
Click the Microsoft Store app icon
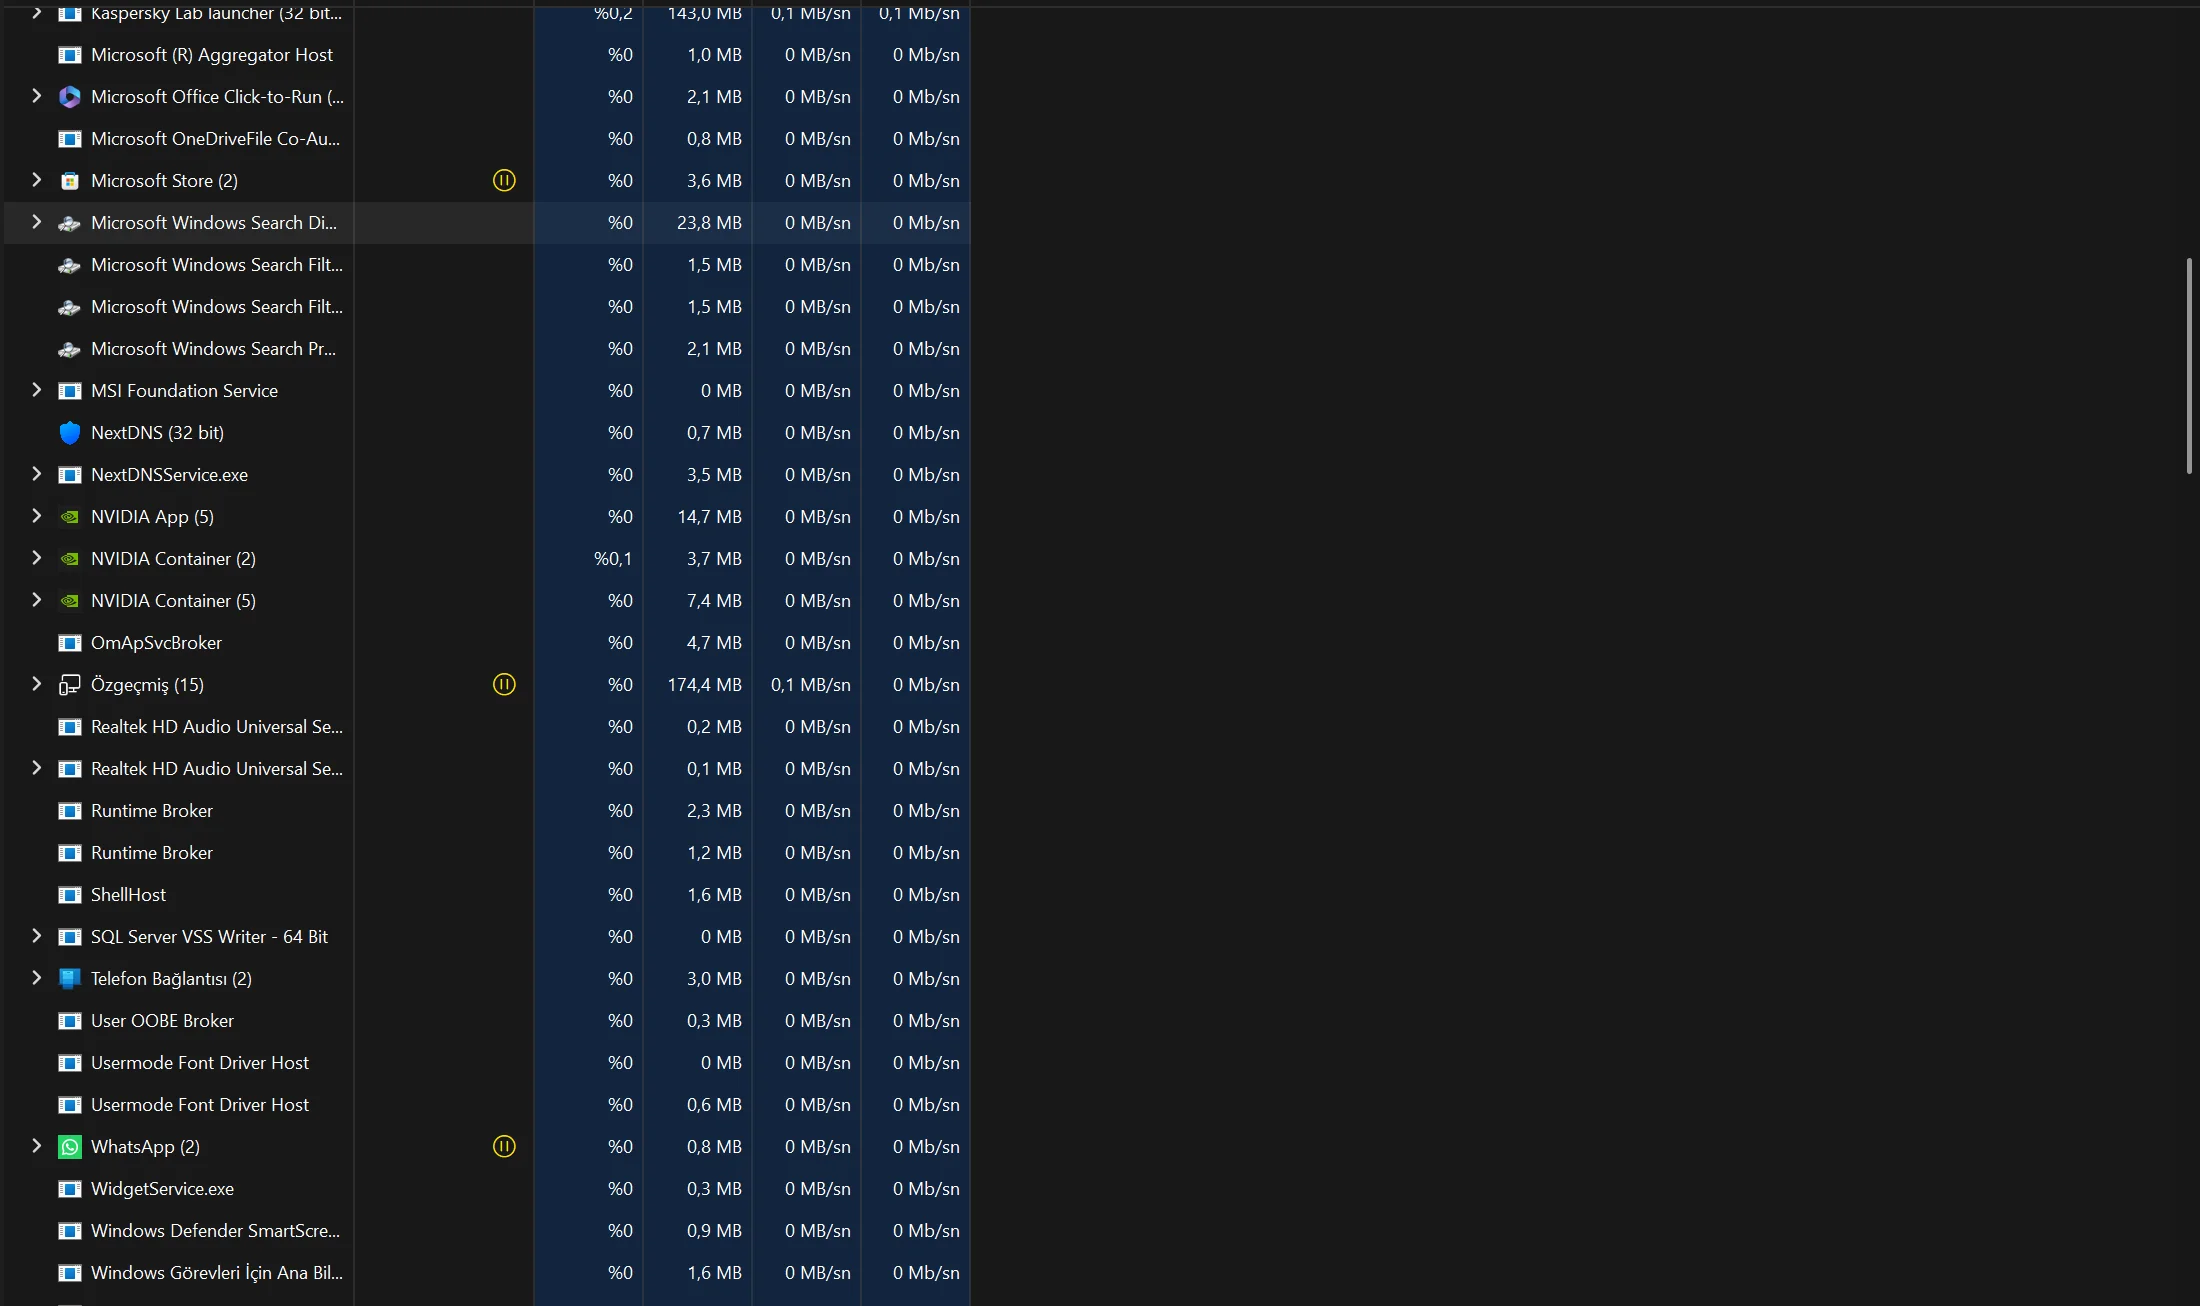coord(69,181)
